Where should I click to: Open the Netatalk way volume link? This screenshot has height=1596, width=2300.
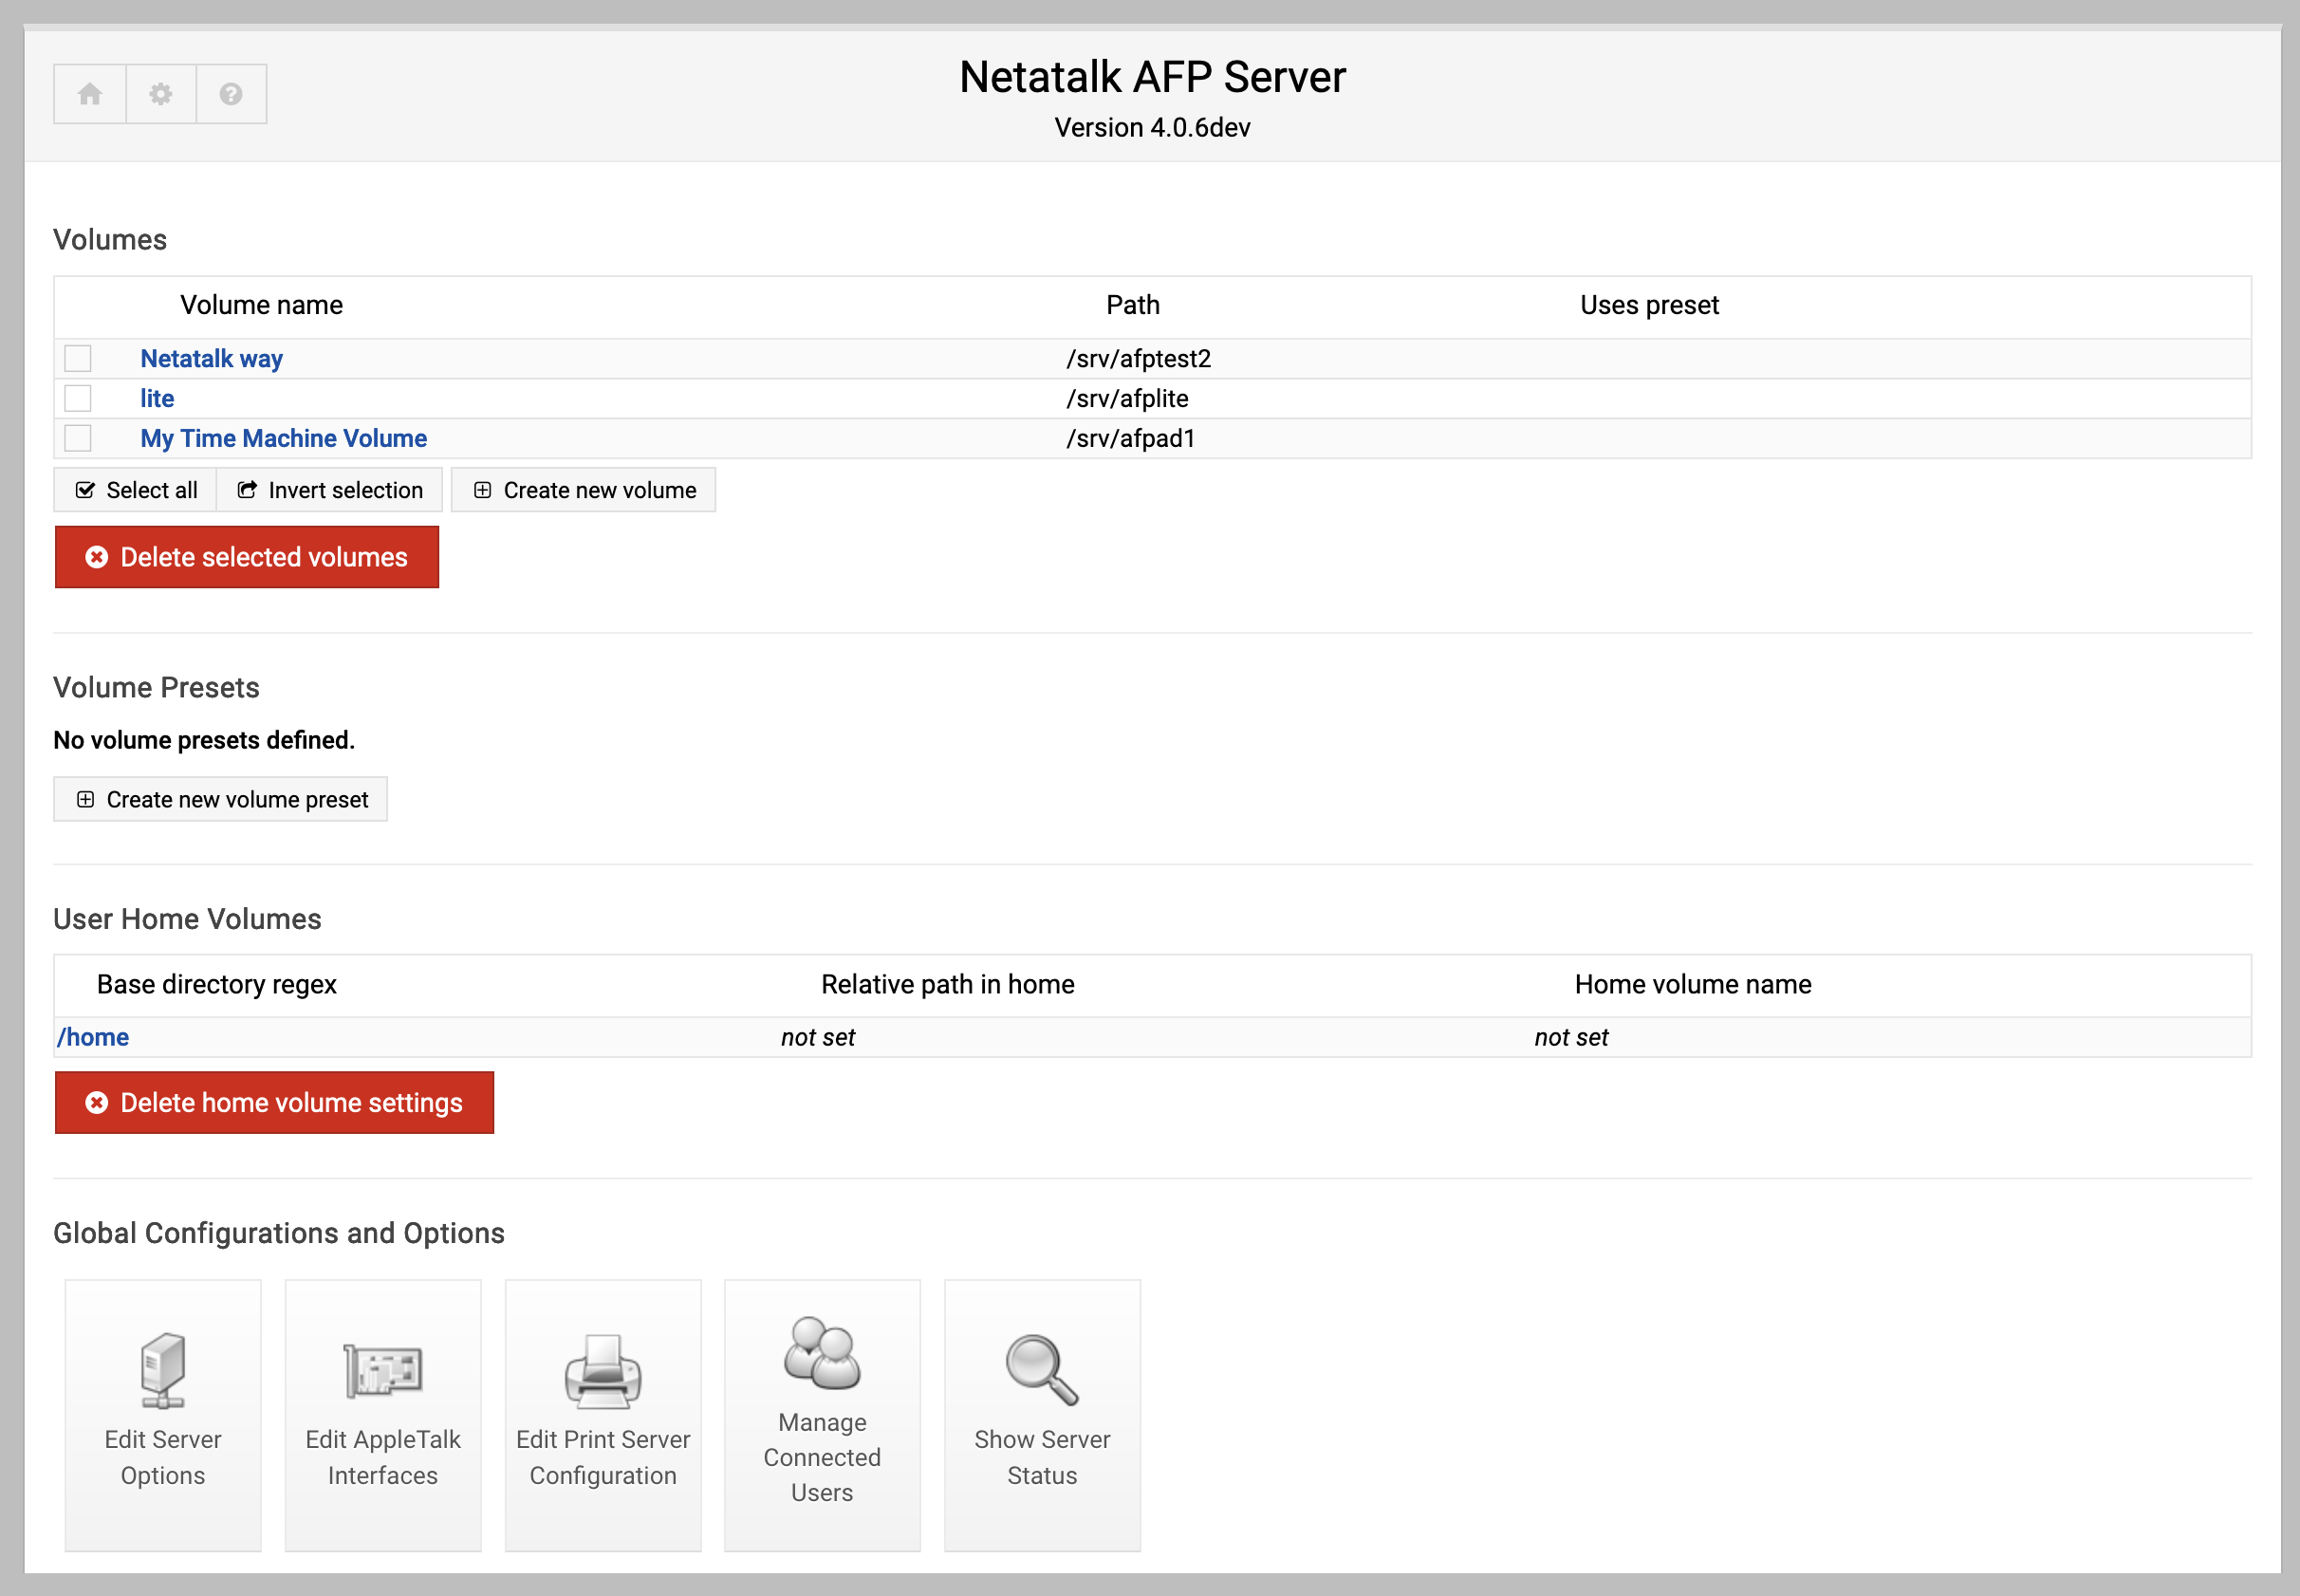point(211,358)
